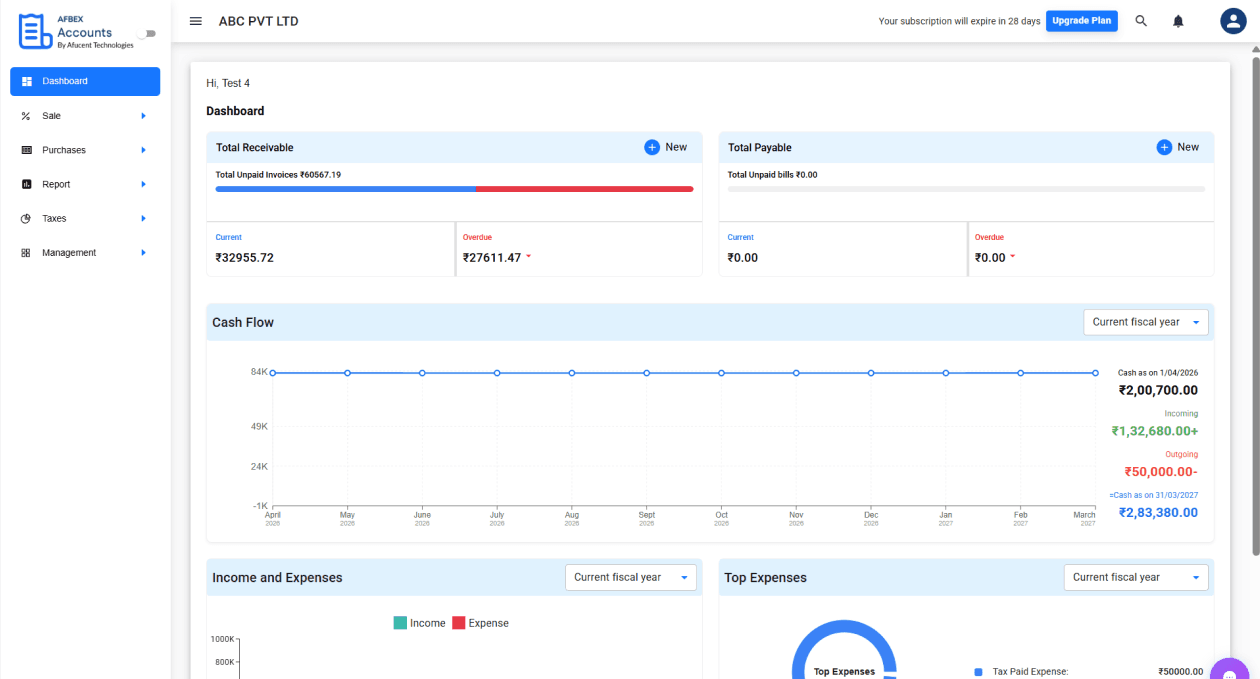Click the closing cash ₹2,83,380.00

click(x=1158, y=512)
